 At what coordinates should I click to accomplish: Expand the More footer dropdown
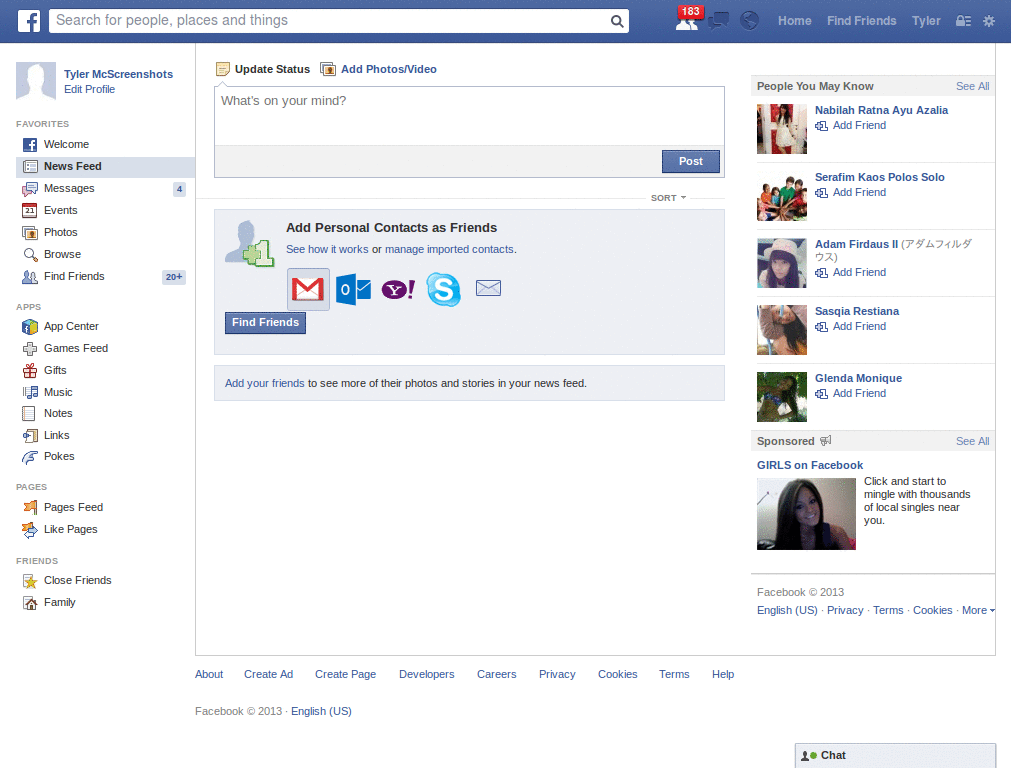coord(978,610)
